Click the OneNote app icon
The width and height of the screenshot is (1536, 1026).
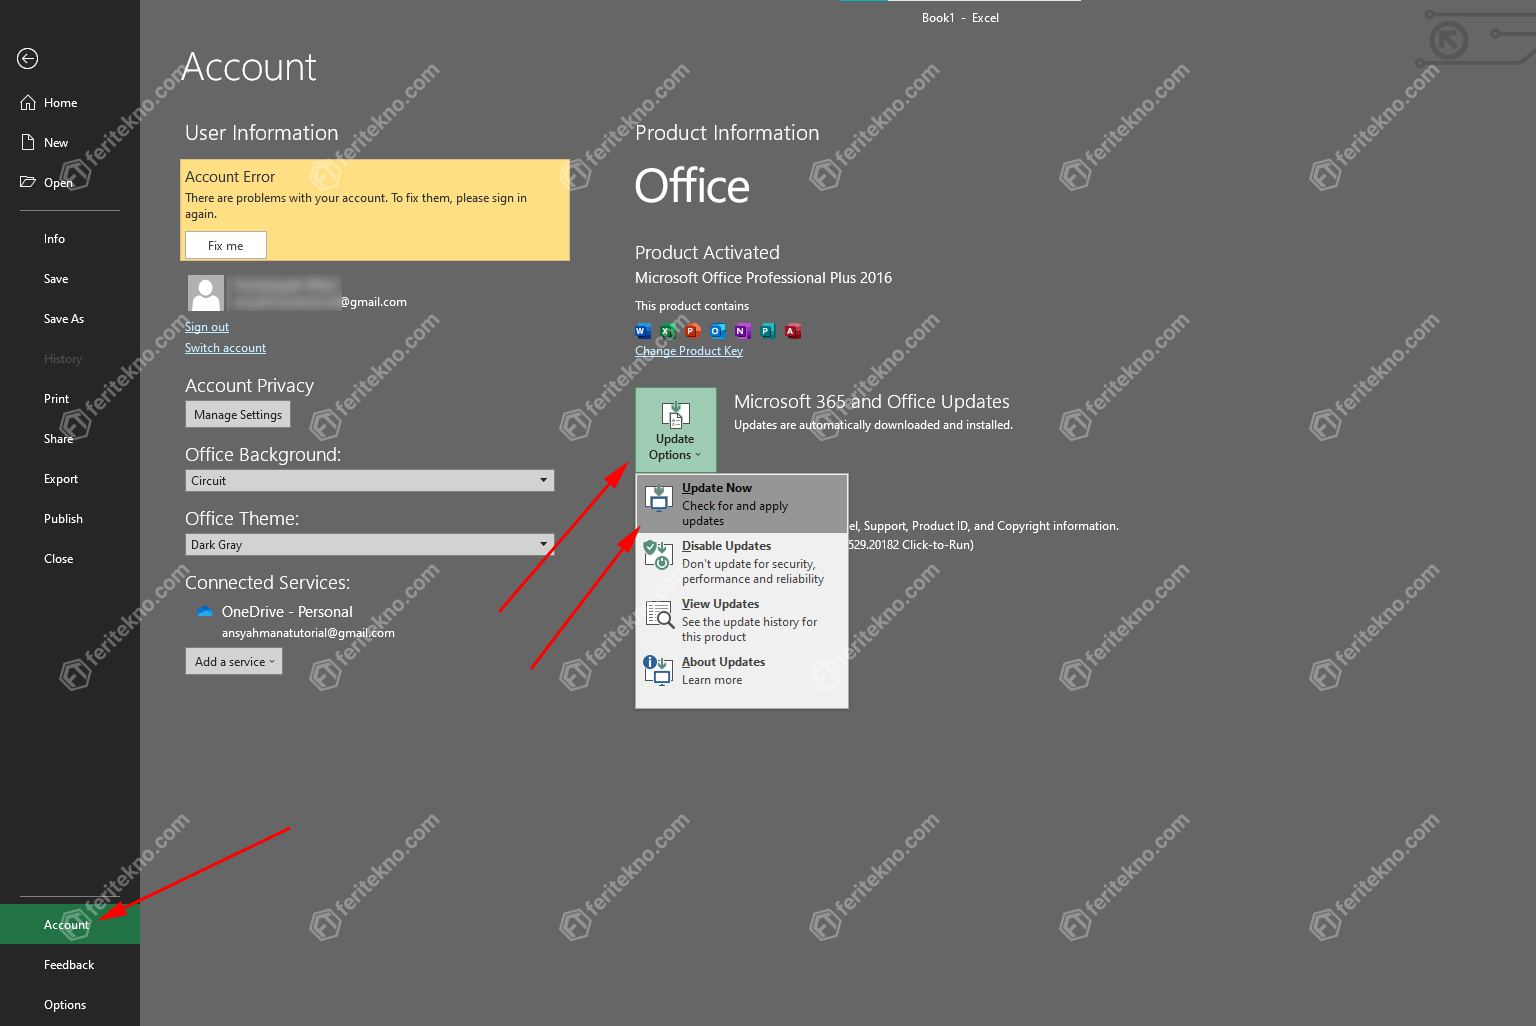(x=743, y=332)
